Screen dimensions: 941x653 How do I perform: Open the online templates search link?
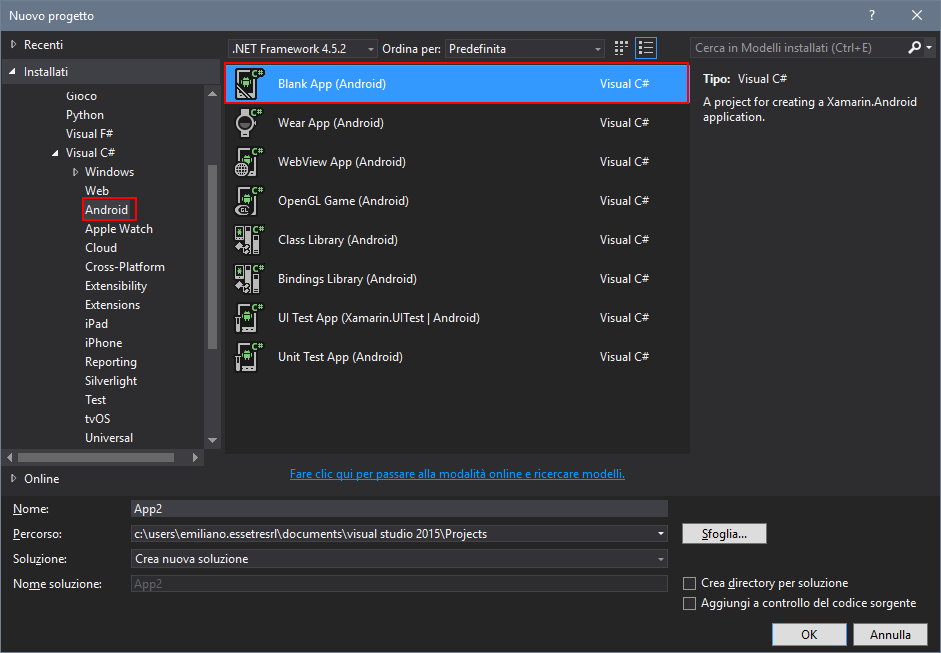(457, 474)
